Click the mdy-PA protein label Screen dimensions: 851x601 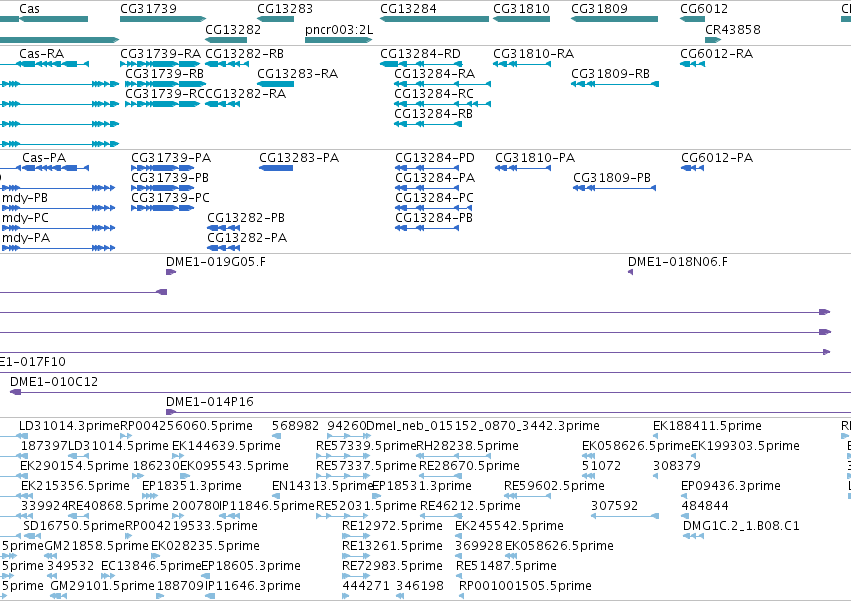(x=26, y=238)
